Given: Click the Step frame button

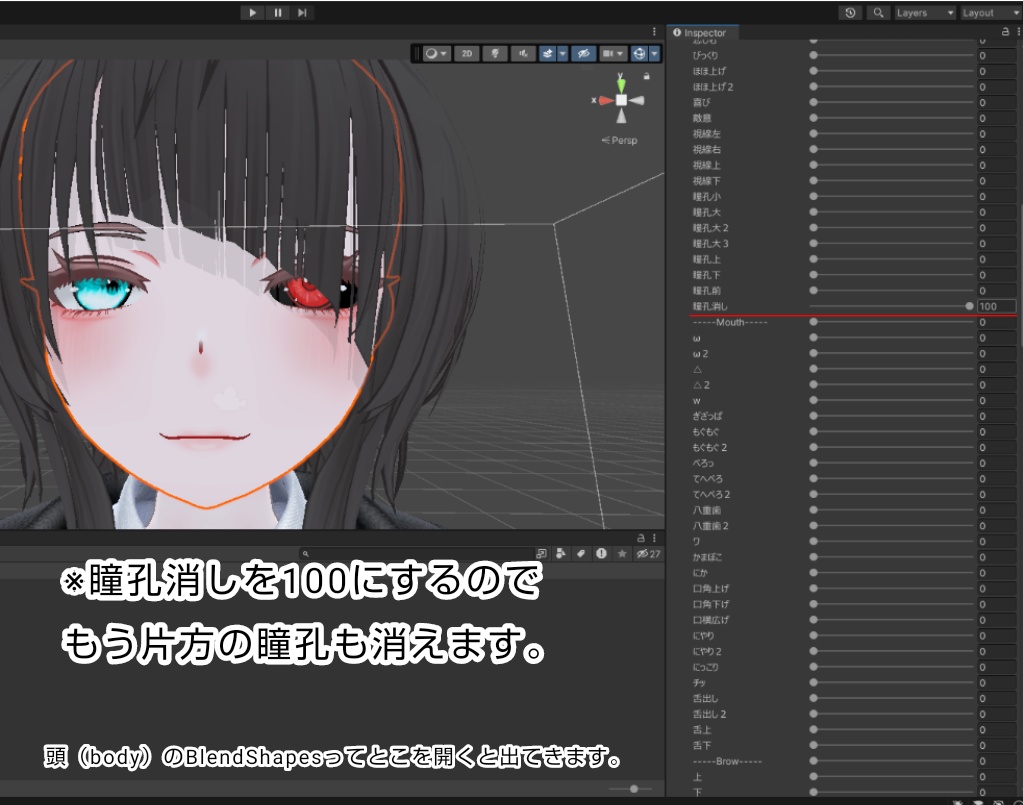Looking at the screenshot, I should pyautogui.click(x=302, y=12).
